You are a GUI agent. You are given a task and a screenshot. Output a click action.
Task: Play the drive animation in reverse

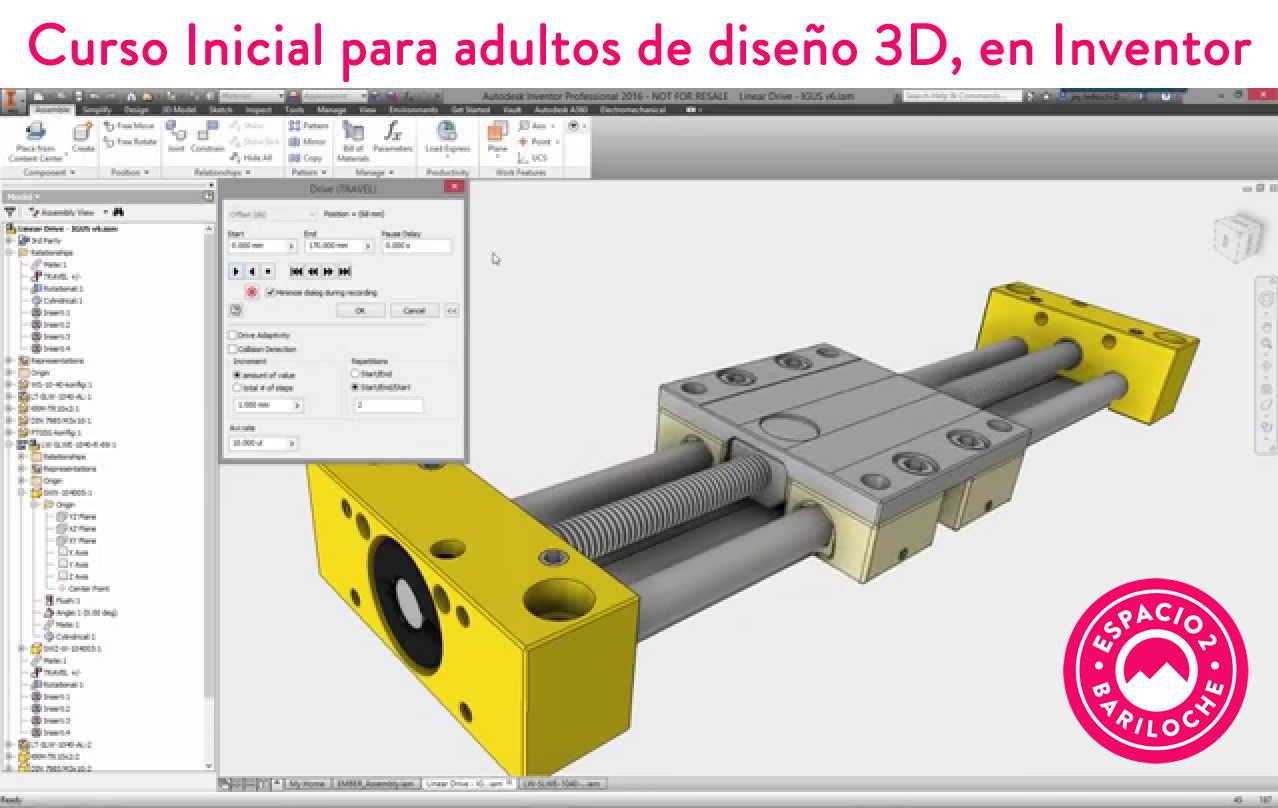point(252,271)
